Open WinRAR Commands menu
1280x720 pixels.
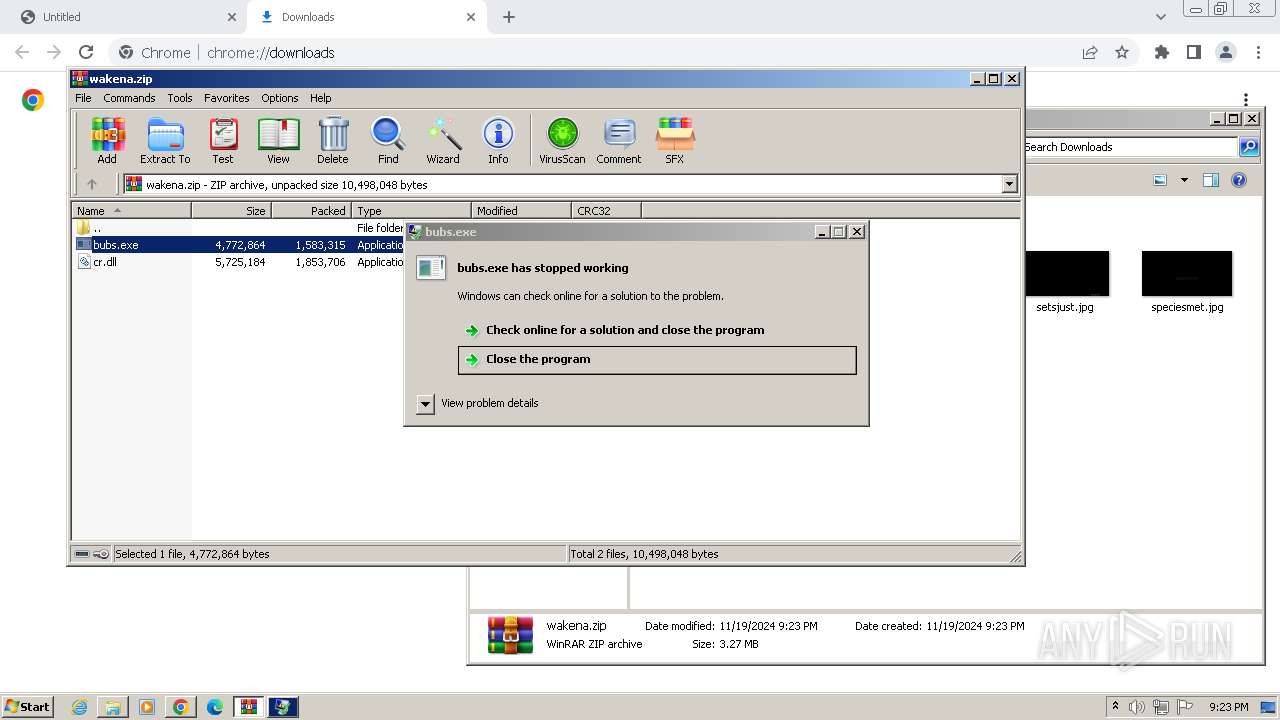(x=129, y=98)
